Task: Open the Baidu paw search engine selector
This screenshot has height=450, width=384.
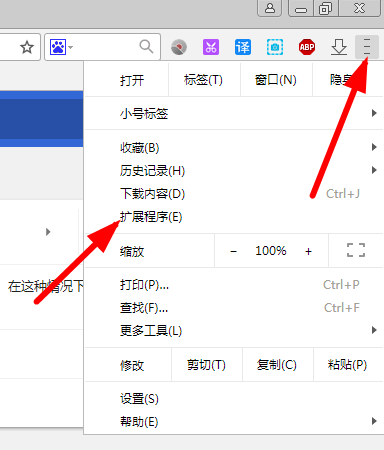Action: pyautogui.click(x=61, y=47)
